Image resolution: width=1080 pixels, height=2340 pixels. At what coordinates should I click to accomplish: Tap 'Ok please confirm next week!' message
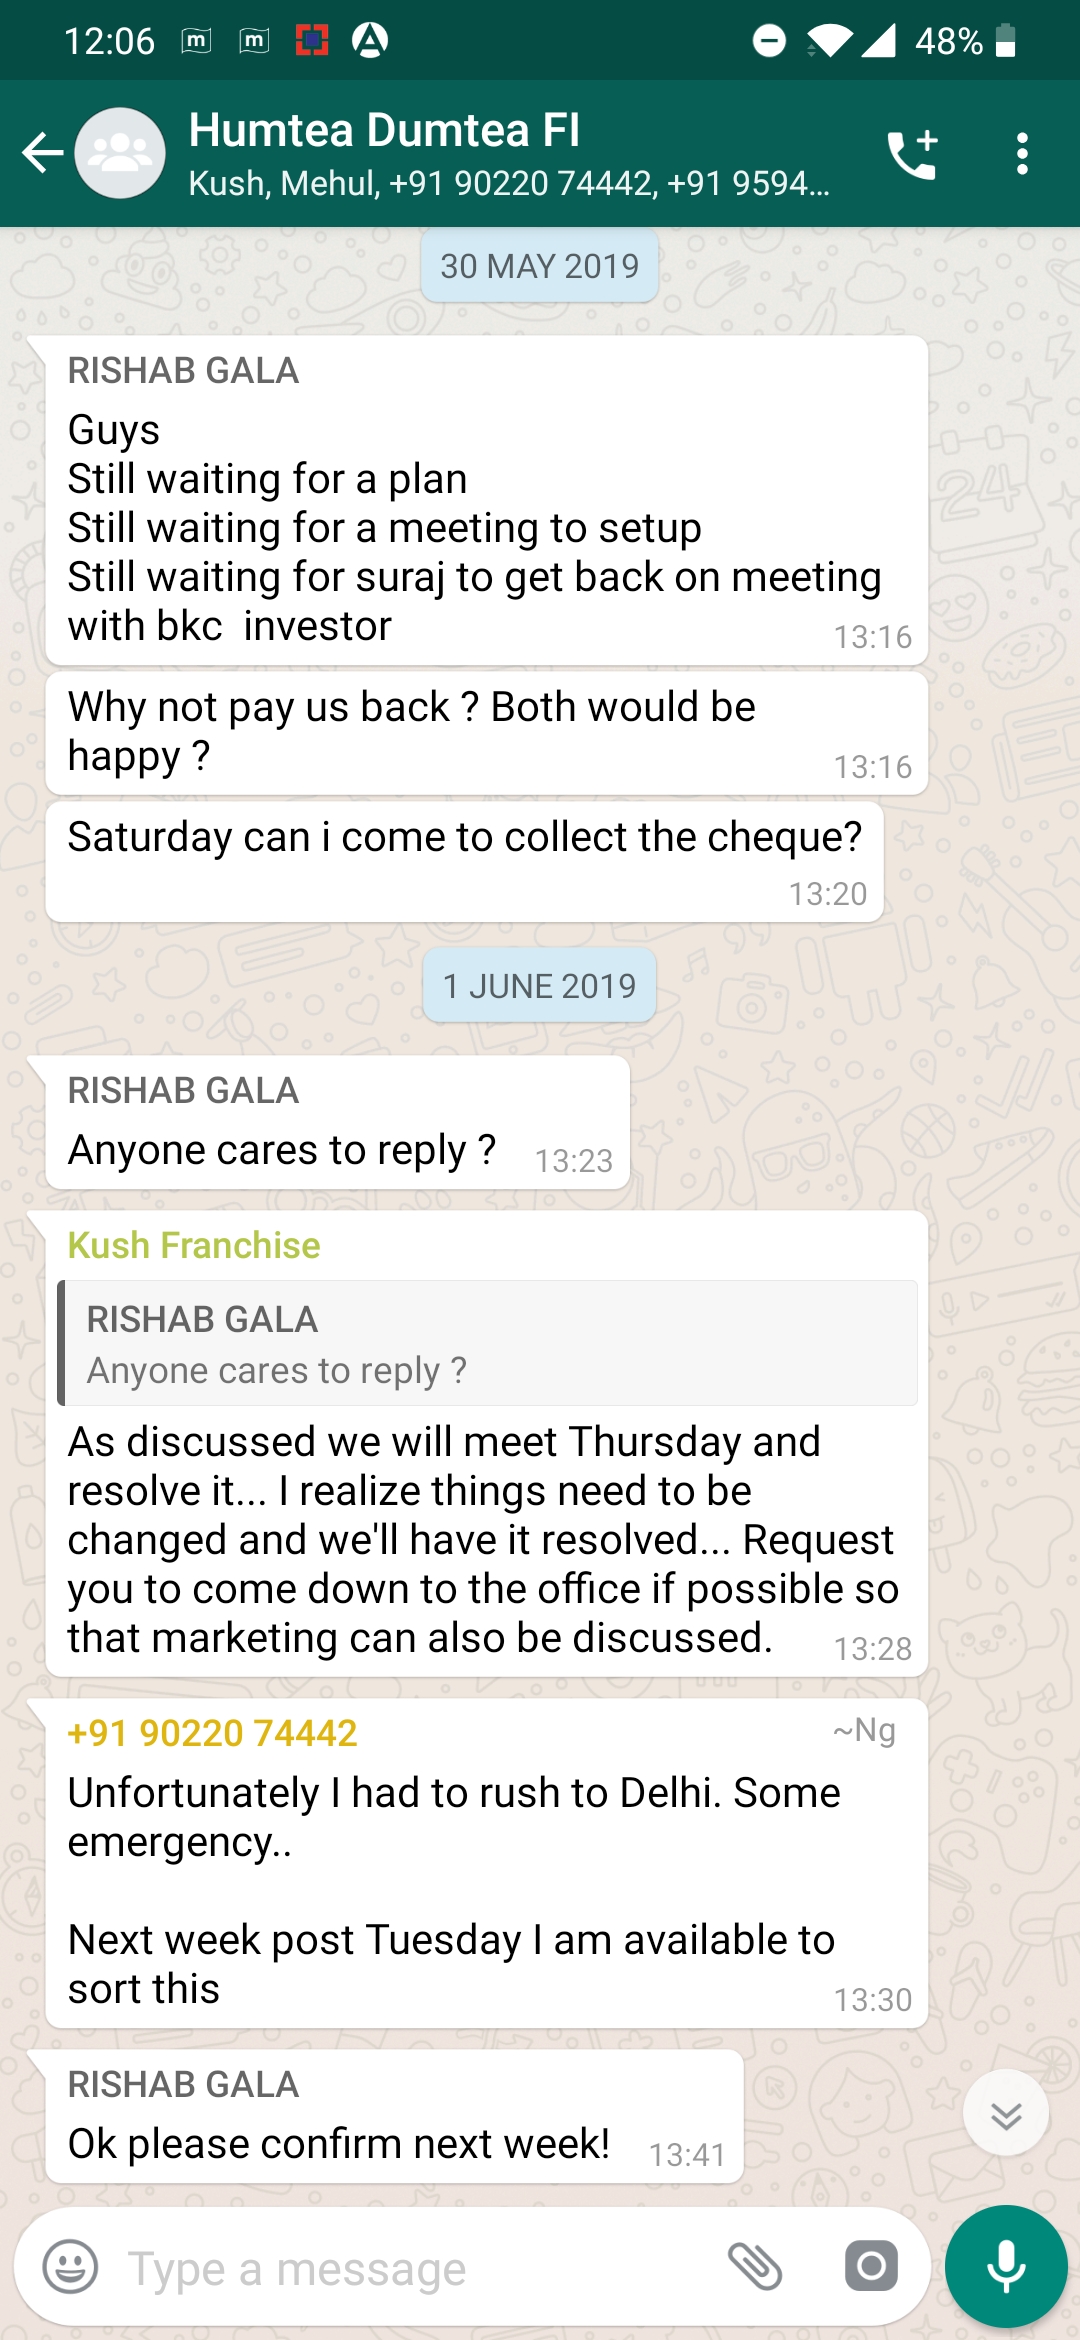339,2144
